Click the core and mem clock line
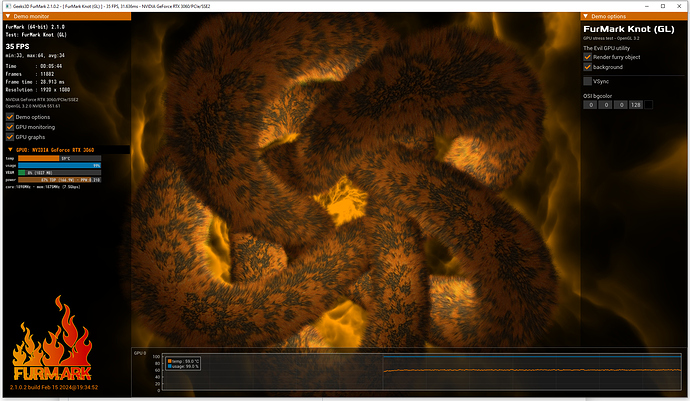The height and width of the screenshot is (401, 690). point(43,187)
